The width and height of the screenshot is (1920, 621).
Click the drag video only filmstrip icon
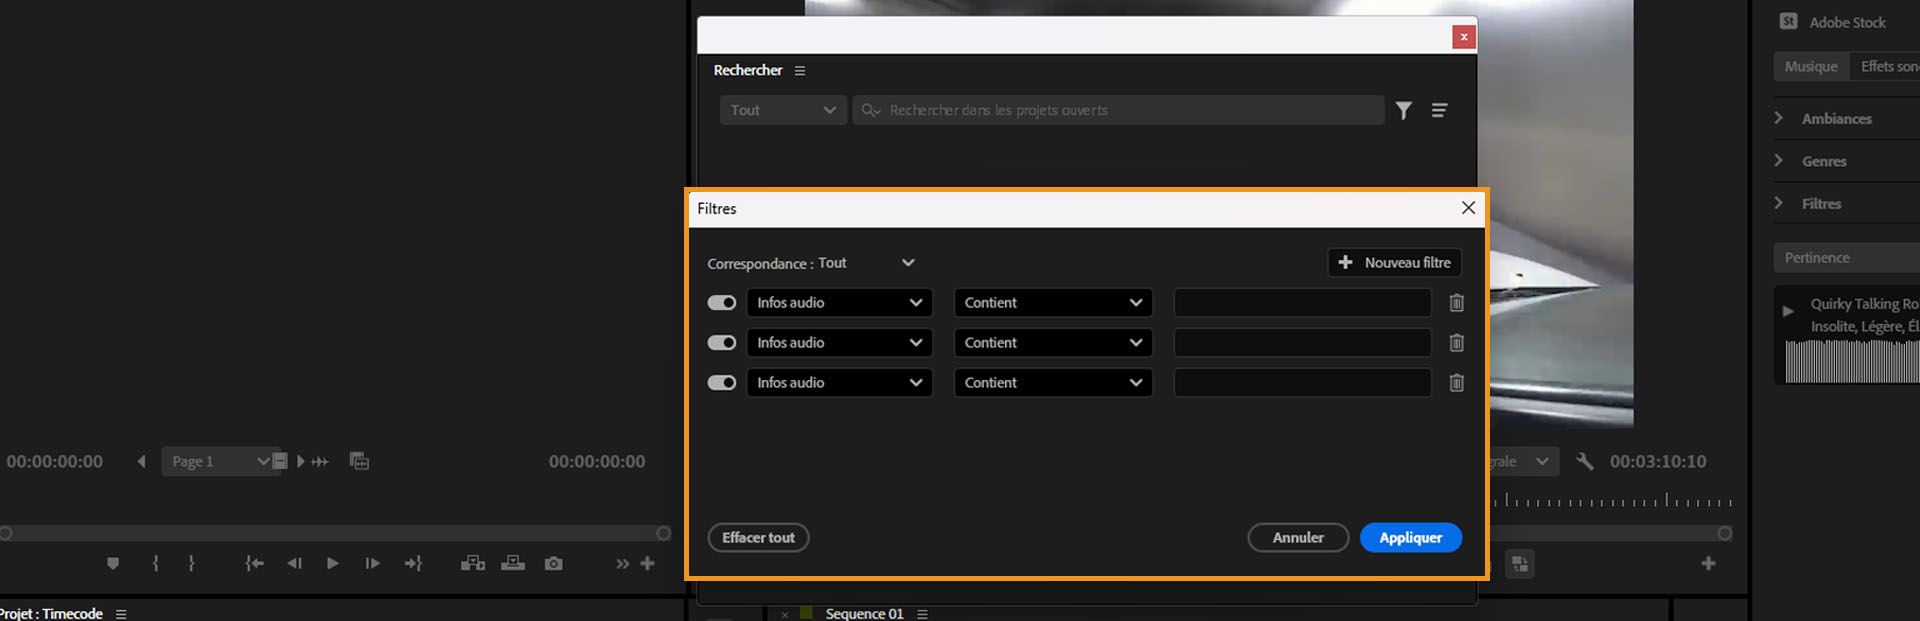(280, 461)
